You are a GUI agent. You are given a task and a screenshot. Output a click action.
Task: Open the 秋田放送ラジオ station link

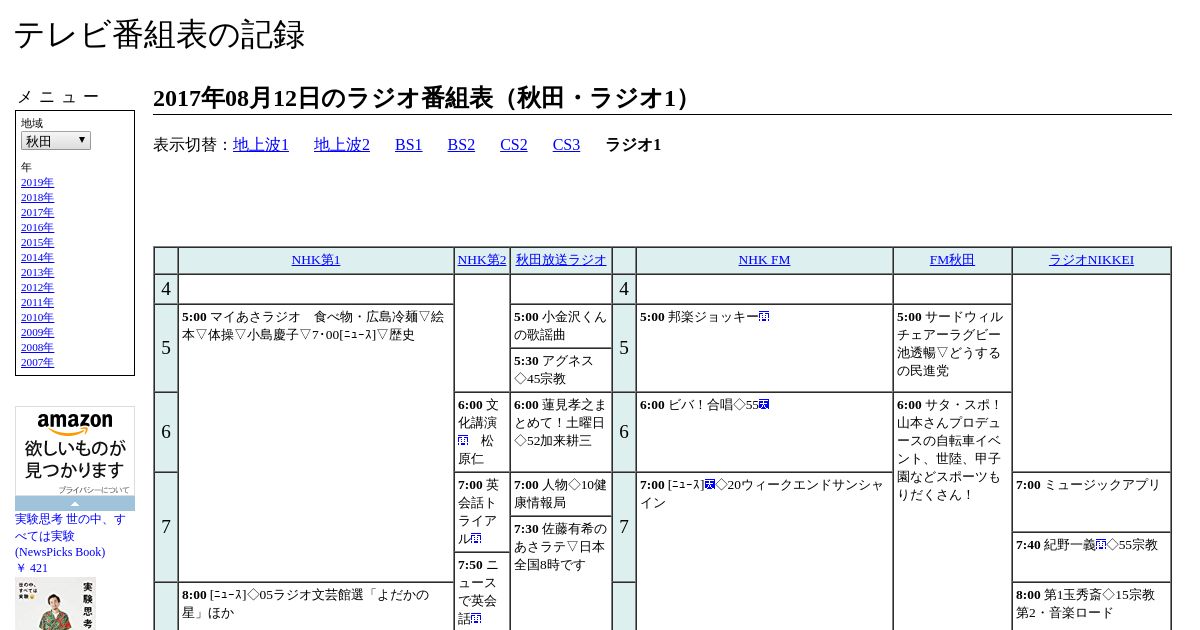(x=561, y=260)
